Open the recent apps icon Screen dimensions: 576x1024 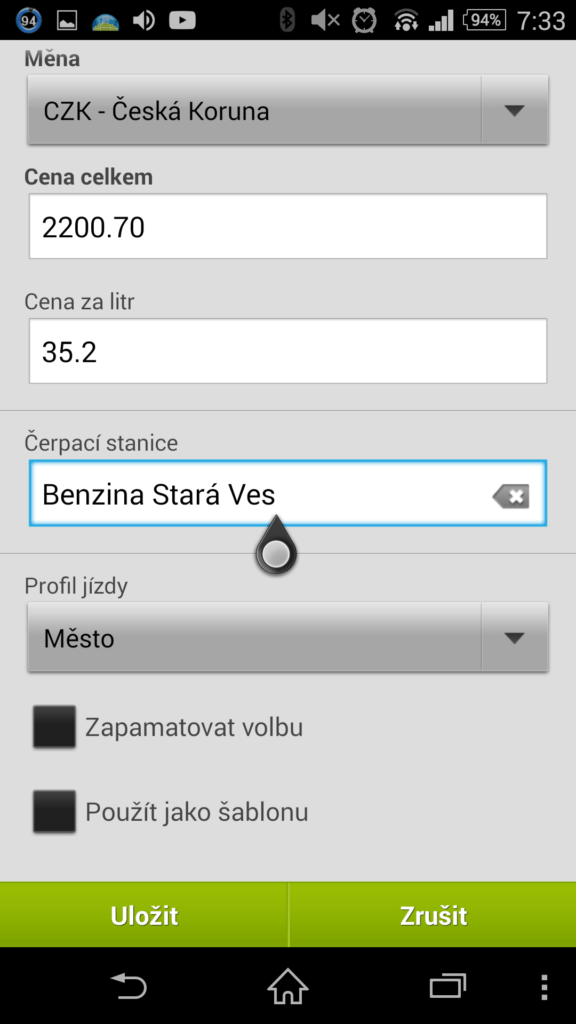(x=447, y=986)
